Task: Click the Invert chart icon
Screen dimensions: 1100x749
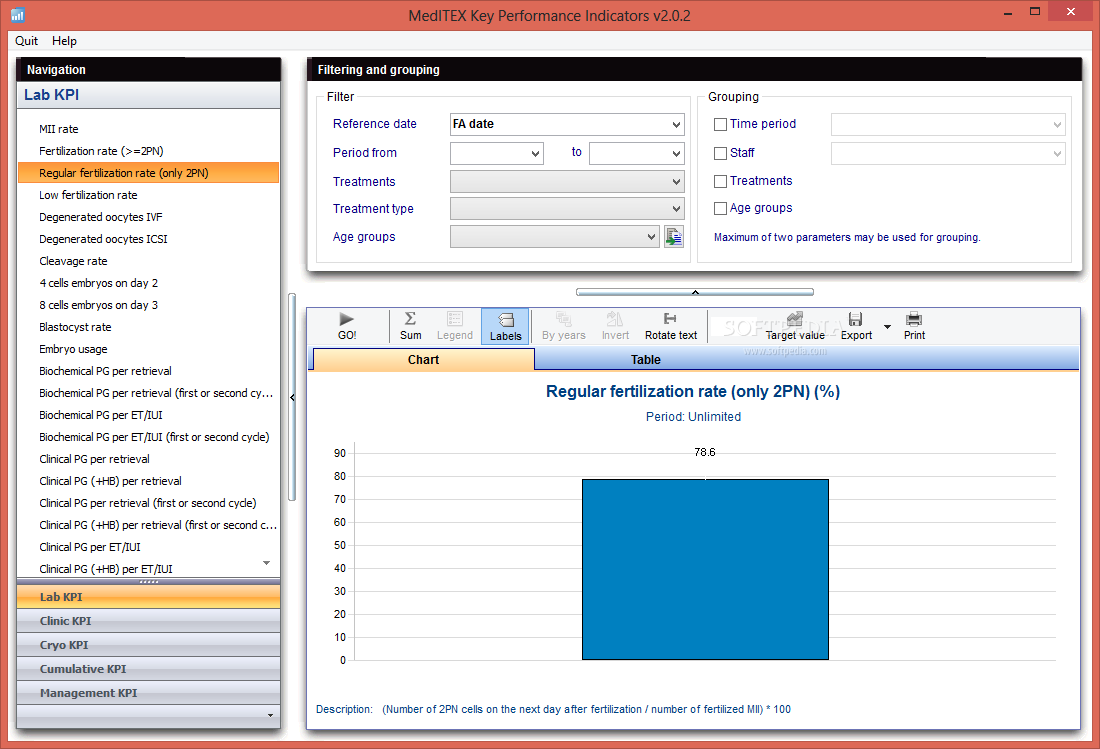Action: pyautogui.click(x=615, y=319)
